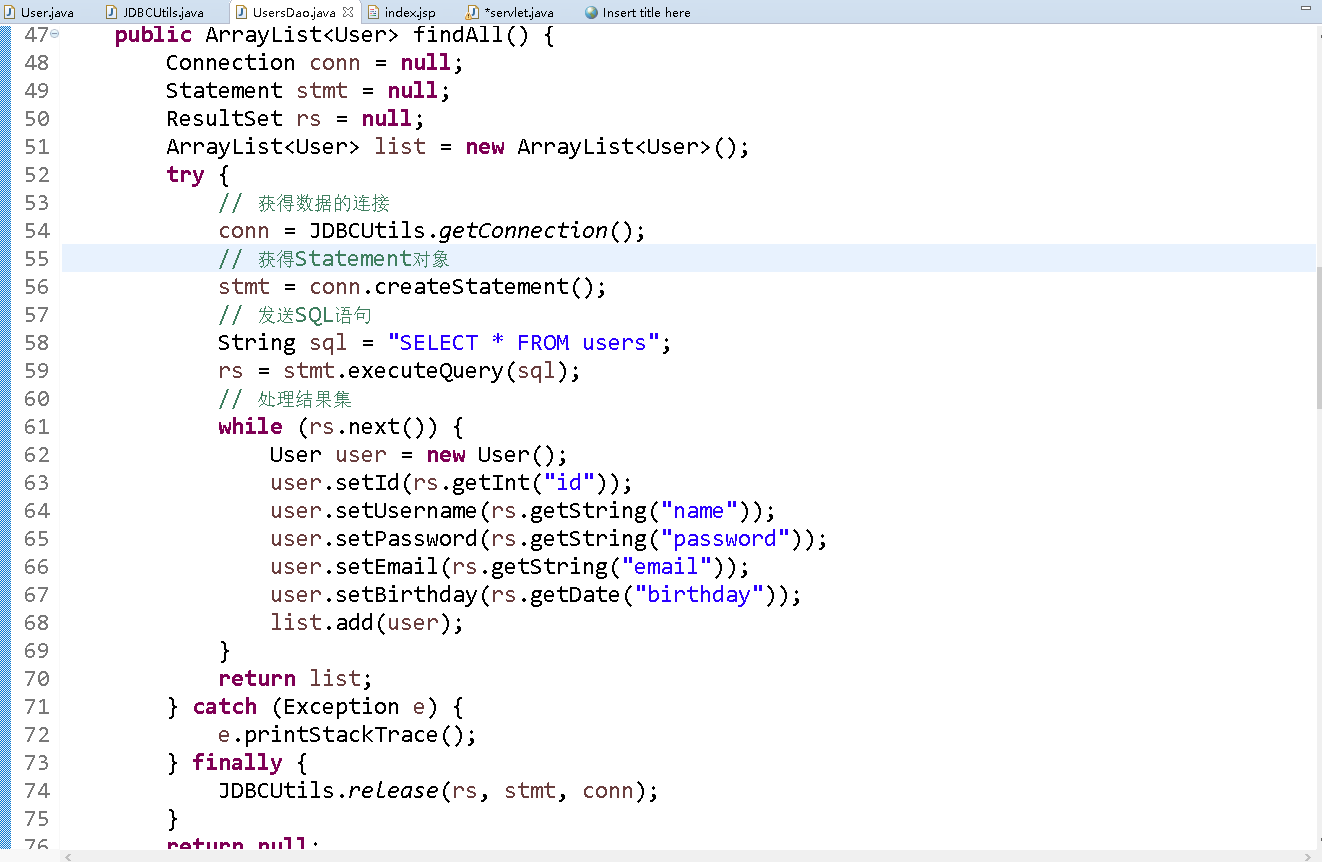Open the *servlet.java tab

pyautogui.click(x=510, y=12)
